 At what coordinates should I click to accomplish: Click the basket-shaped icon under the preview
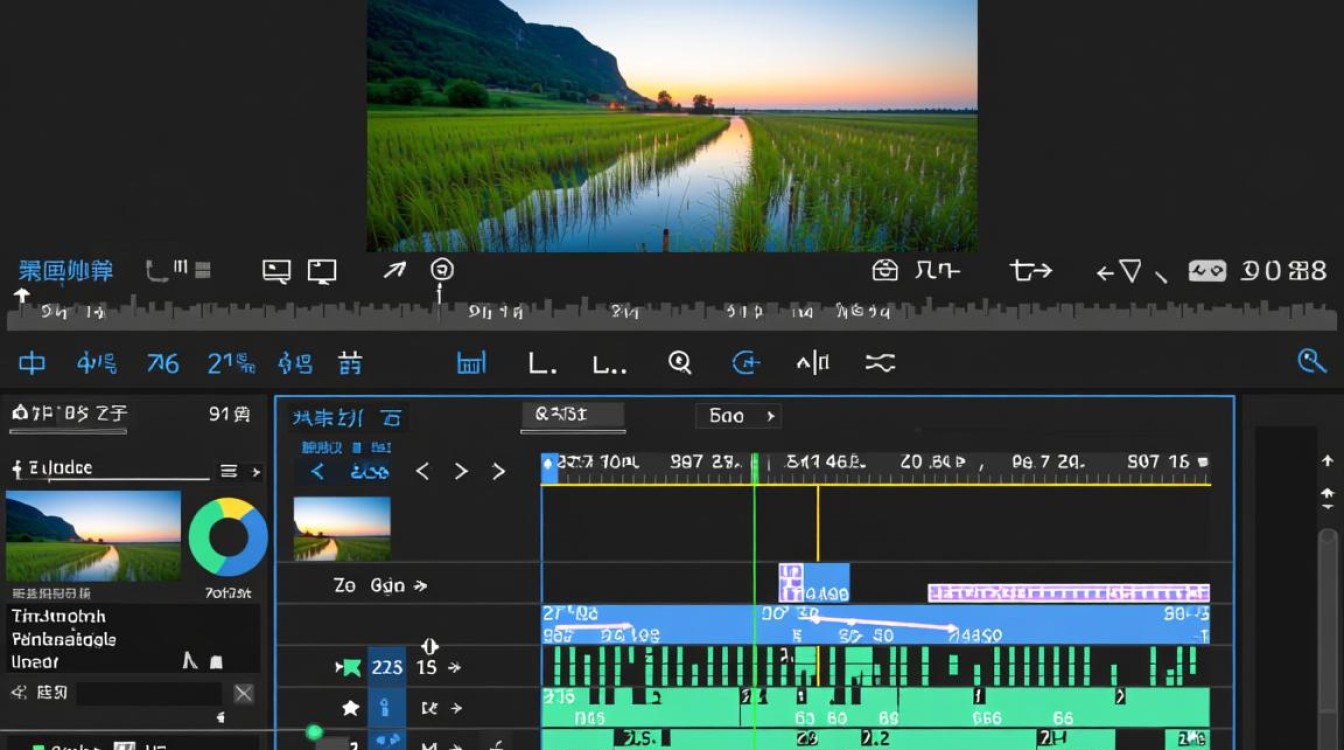(885, 270)
